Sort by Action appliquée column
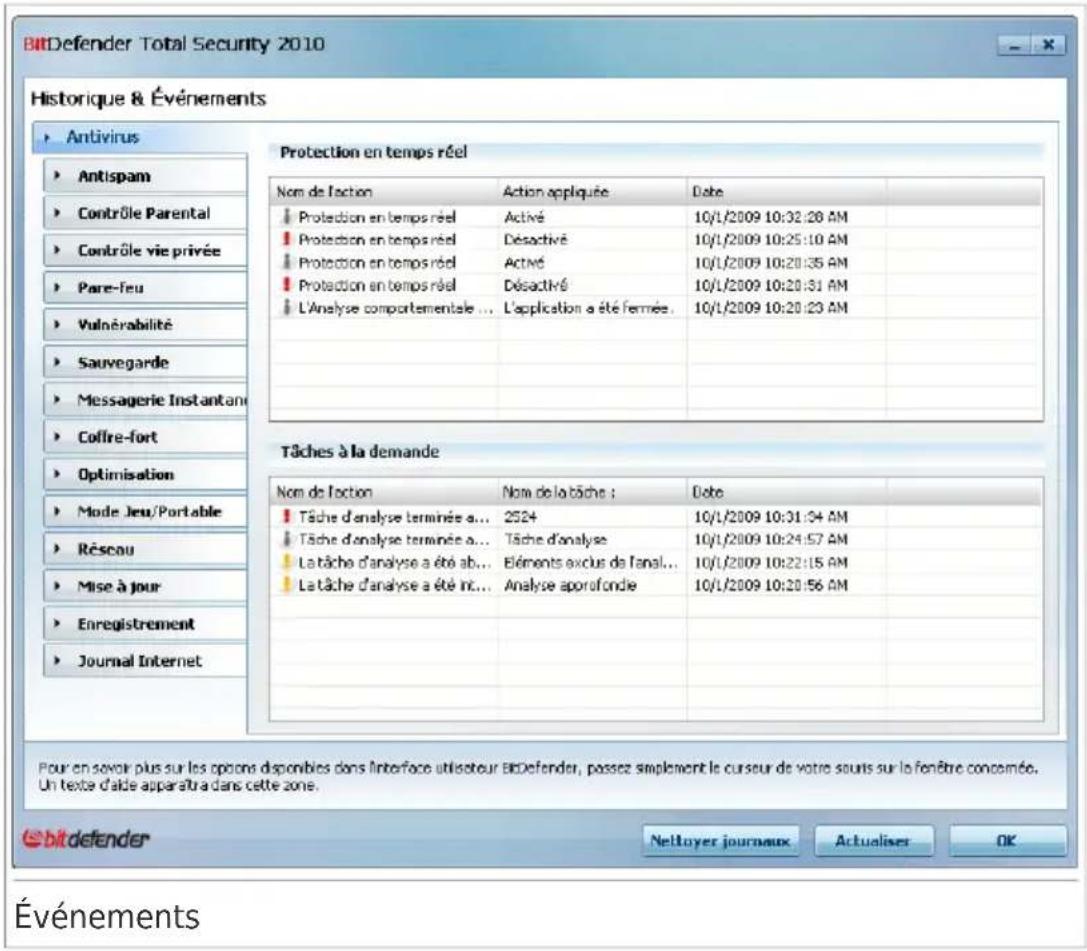 click(x=592, y=192)
